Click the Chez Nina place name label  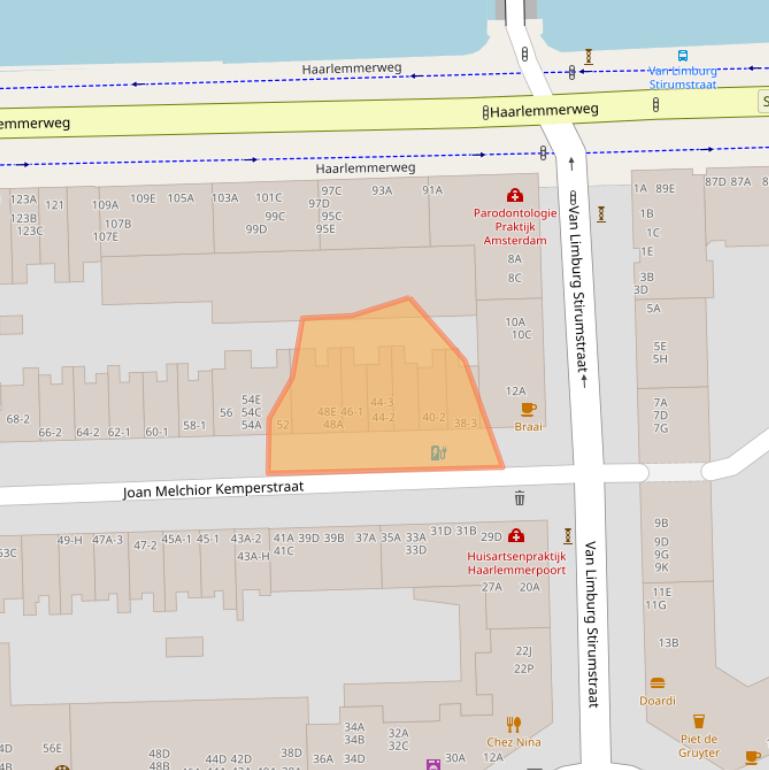(513, 742)
